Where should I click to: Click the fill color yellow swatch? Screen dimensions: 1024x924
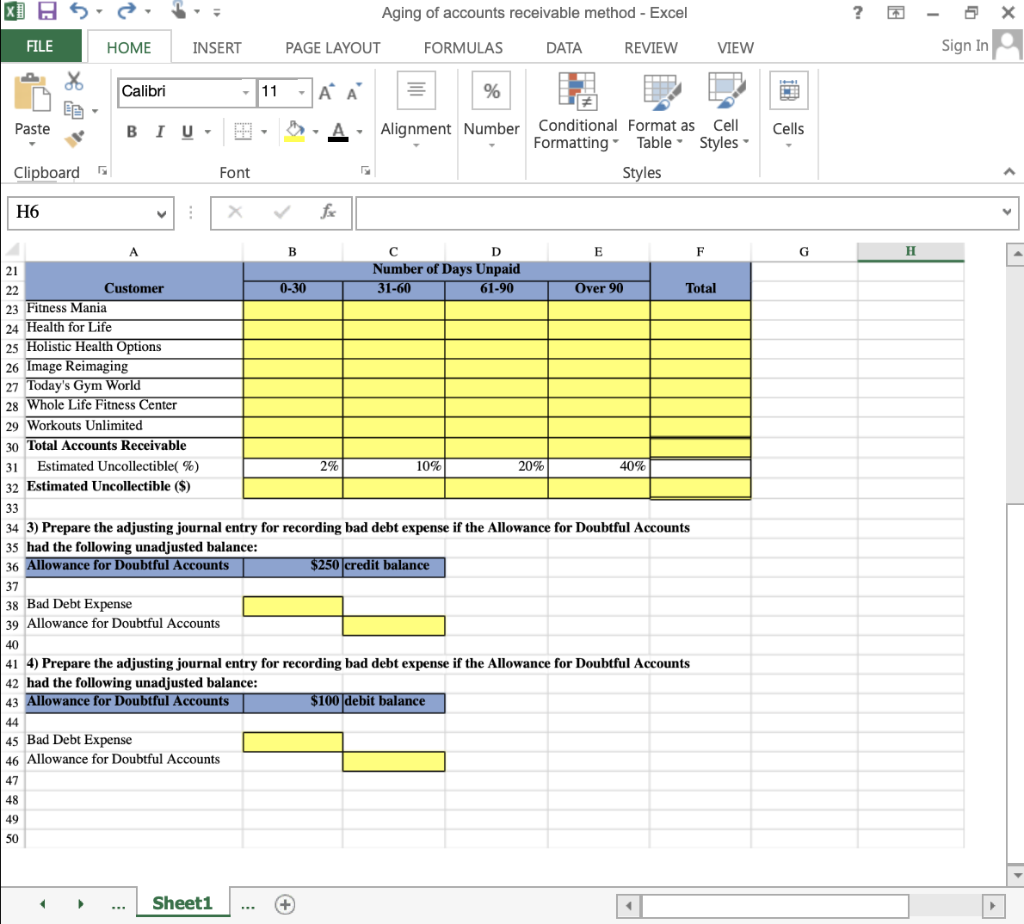click(295, 131)
